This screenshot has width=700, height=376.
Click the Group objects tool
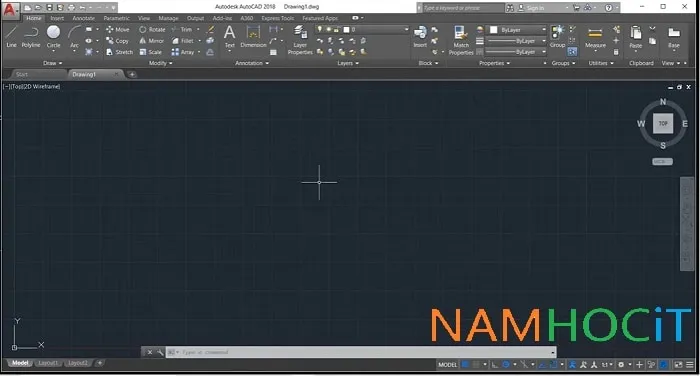(x=557, y=37)
